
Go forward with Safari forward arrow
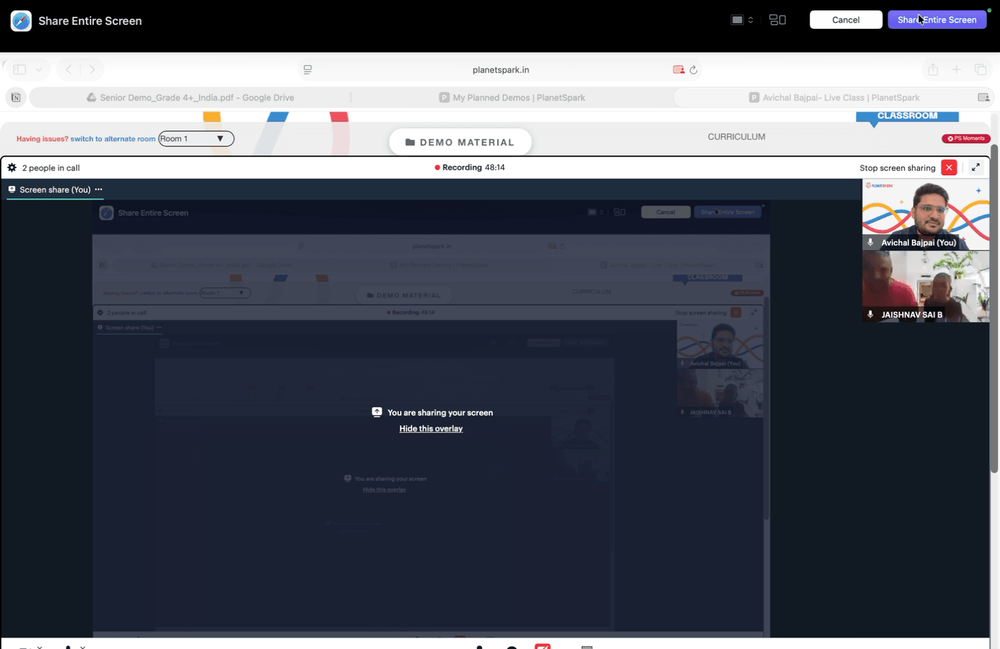[92, 69]
